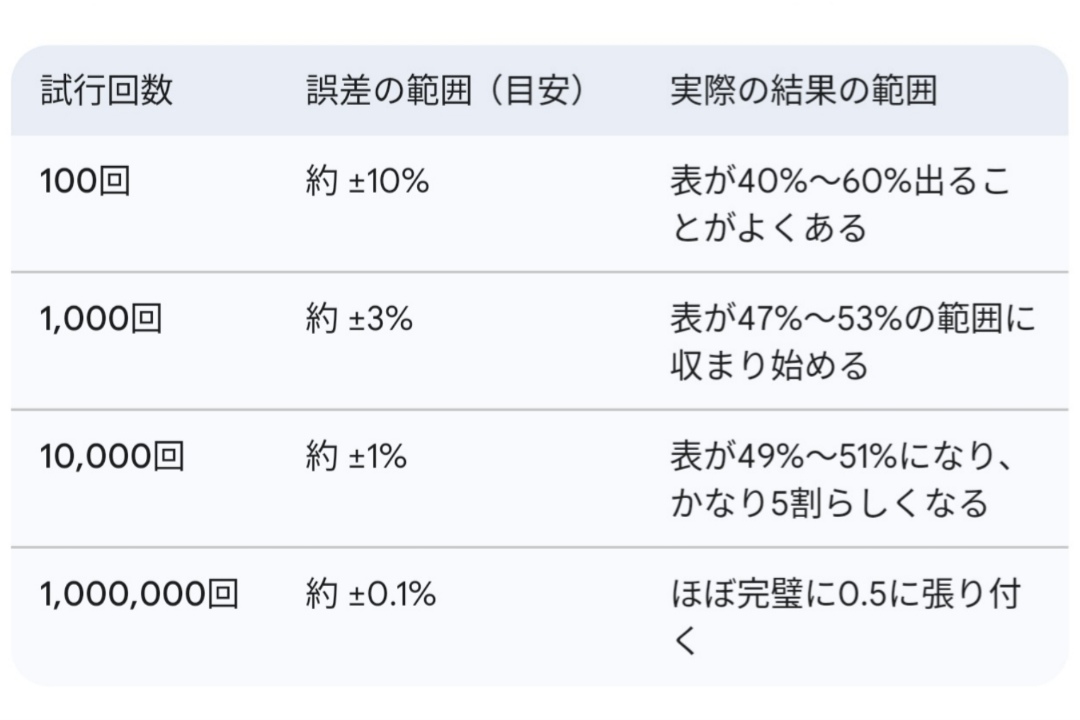Screen dimensions: 1080x720
Task: Click the 約 ±0.1% cell
Action: (371, 595)
